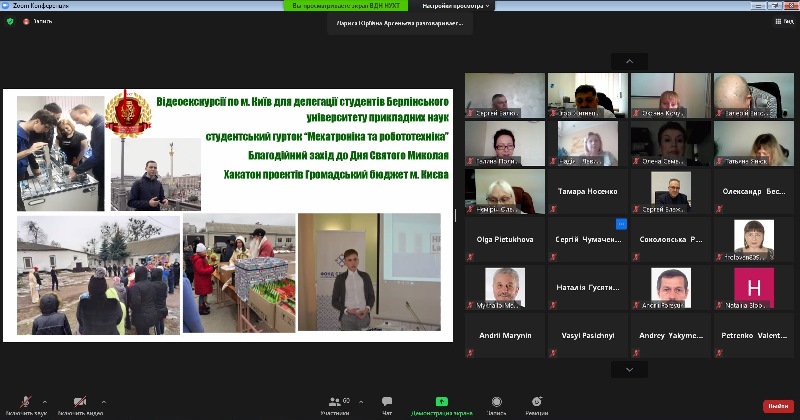Click green Share Screen button
Screen dimensions: 800x420
442,406
